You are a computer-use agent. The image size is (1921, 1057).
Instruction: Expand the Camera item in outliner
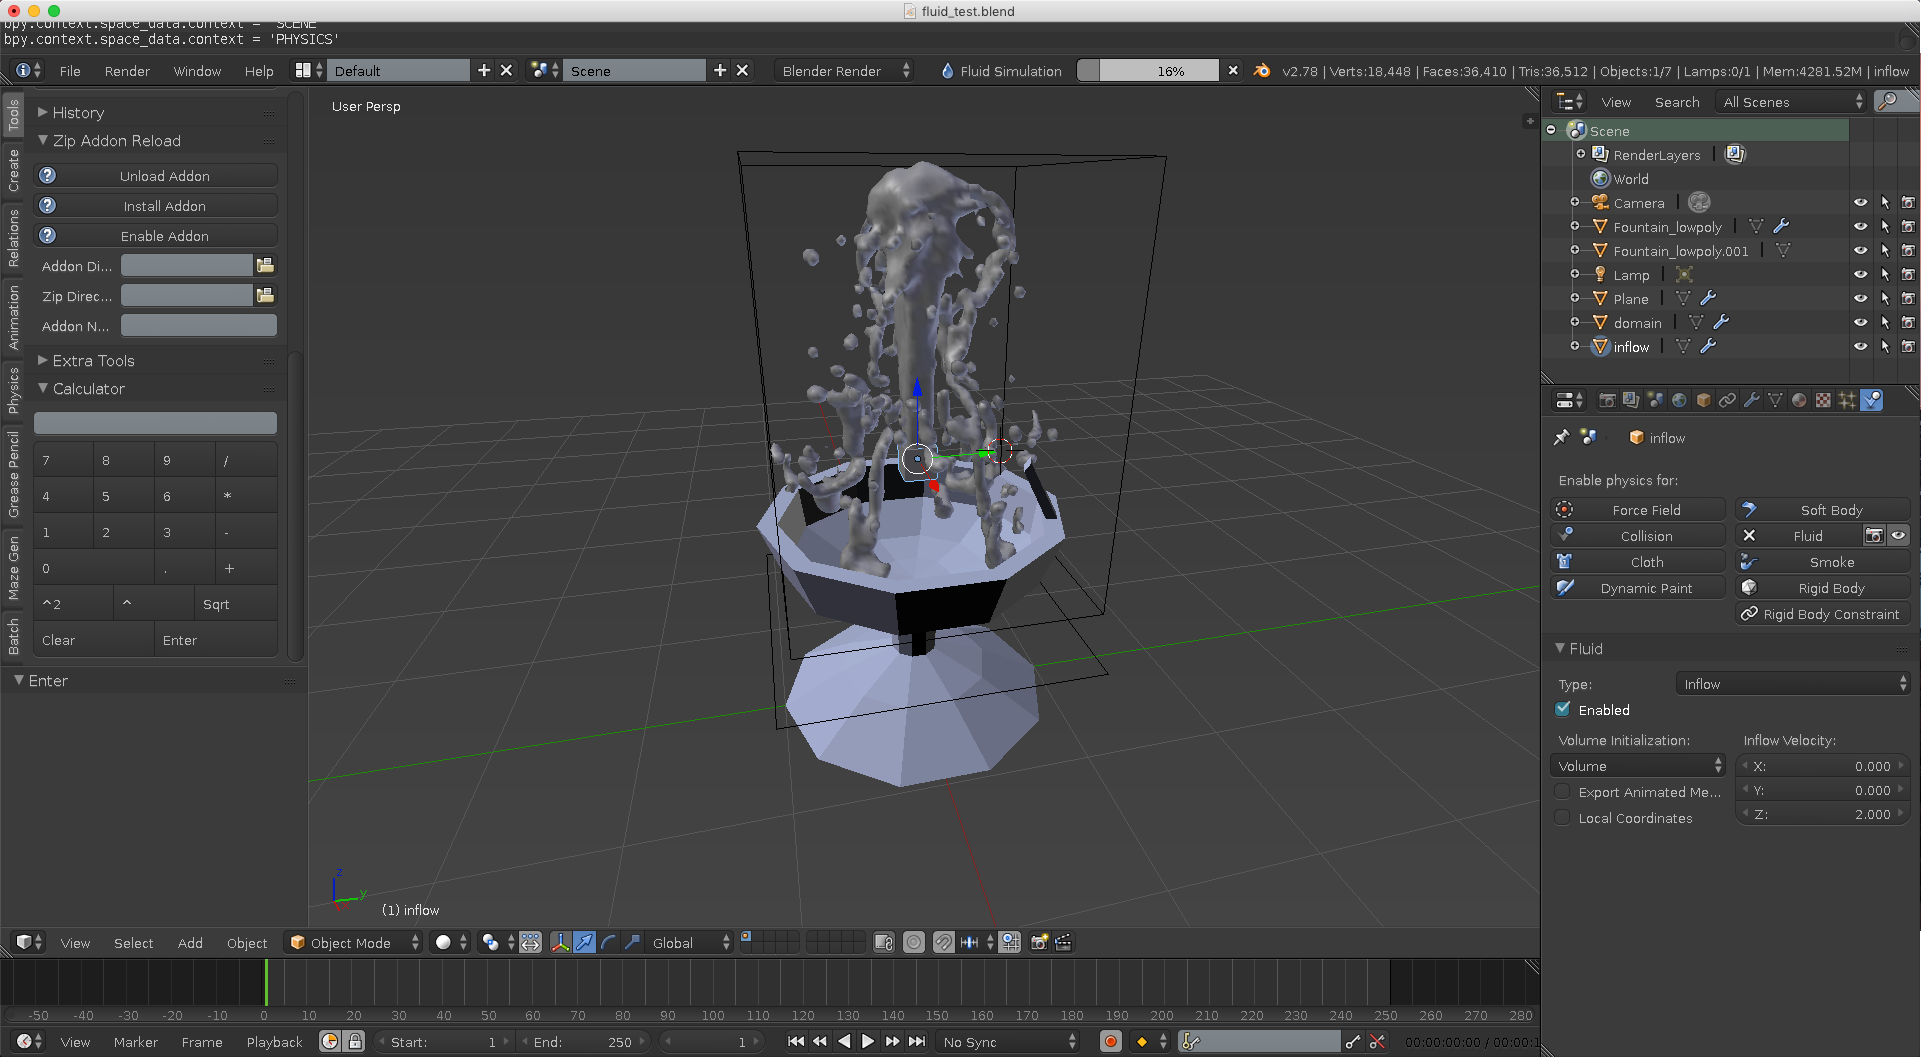click(1575, 203)
